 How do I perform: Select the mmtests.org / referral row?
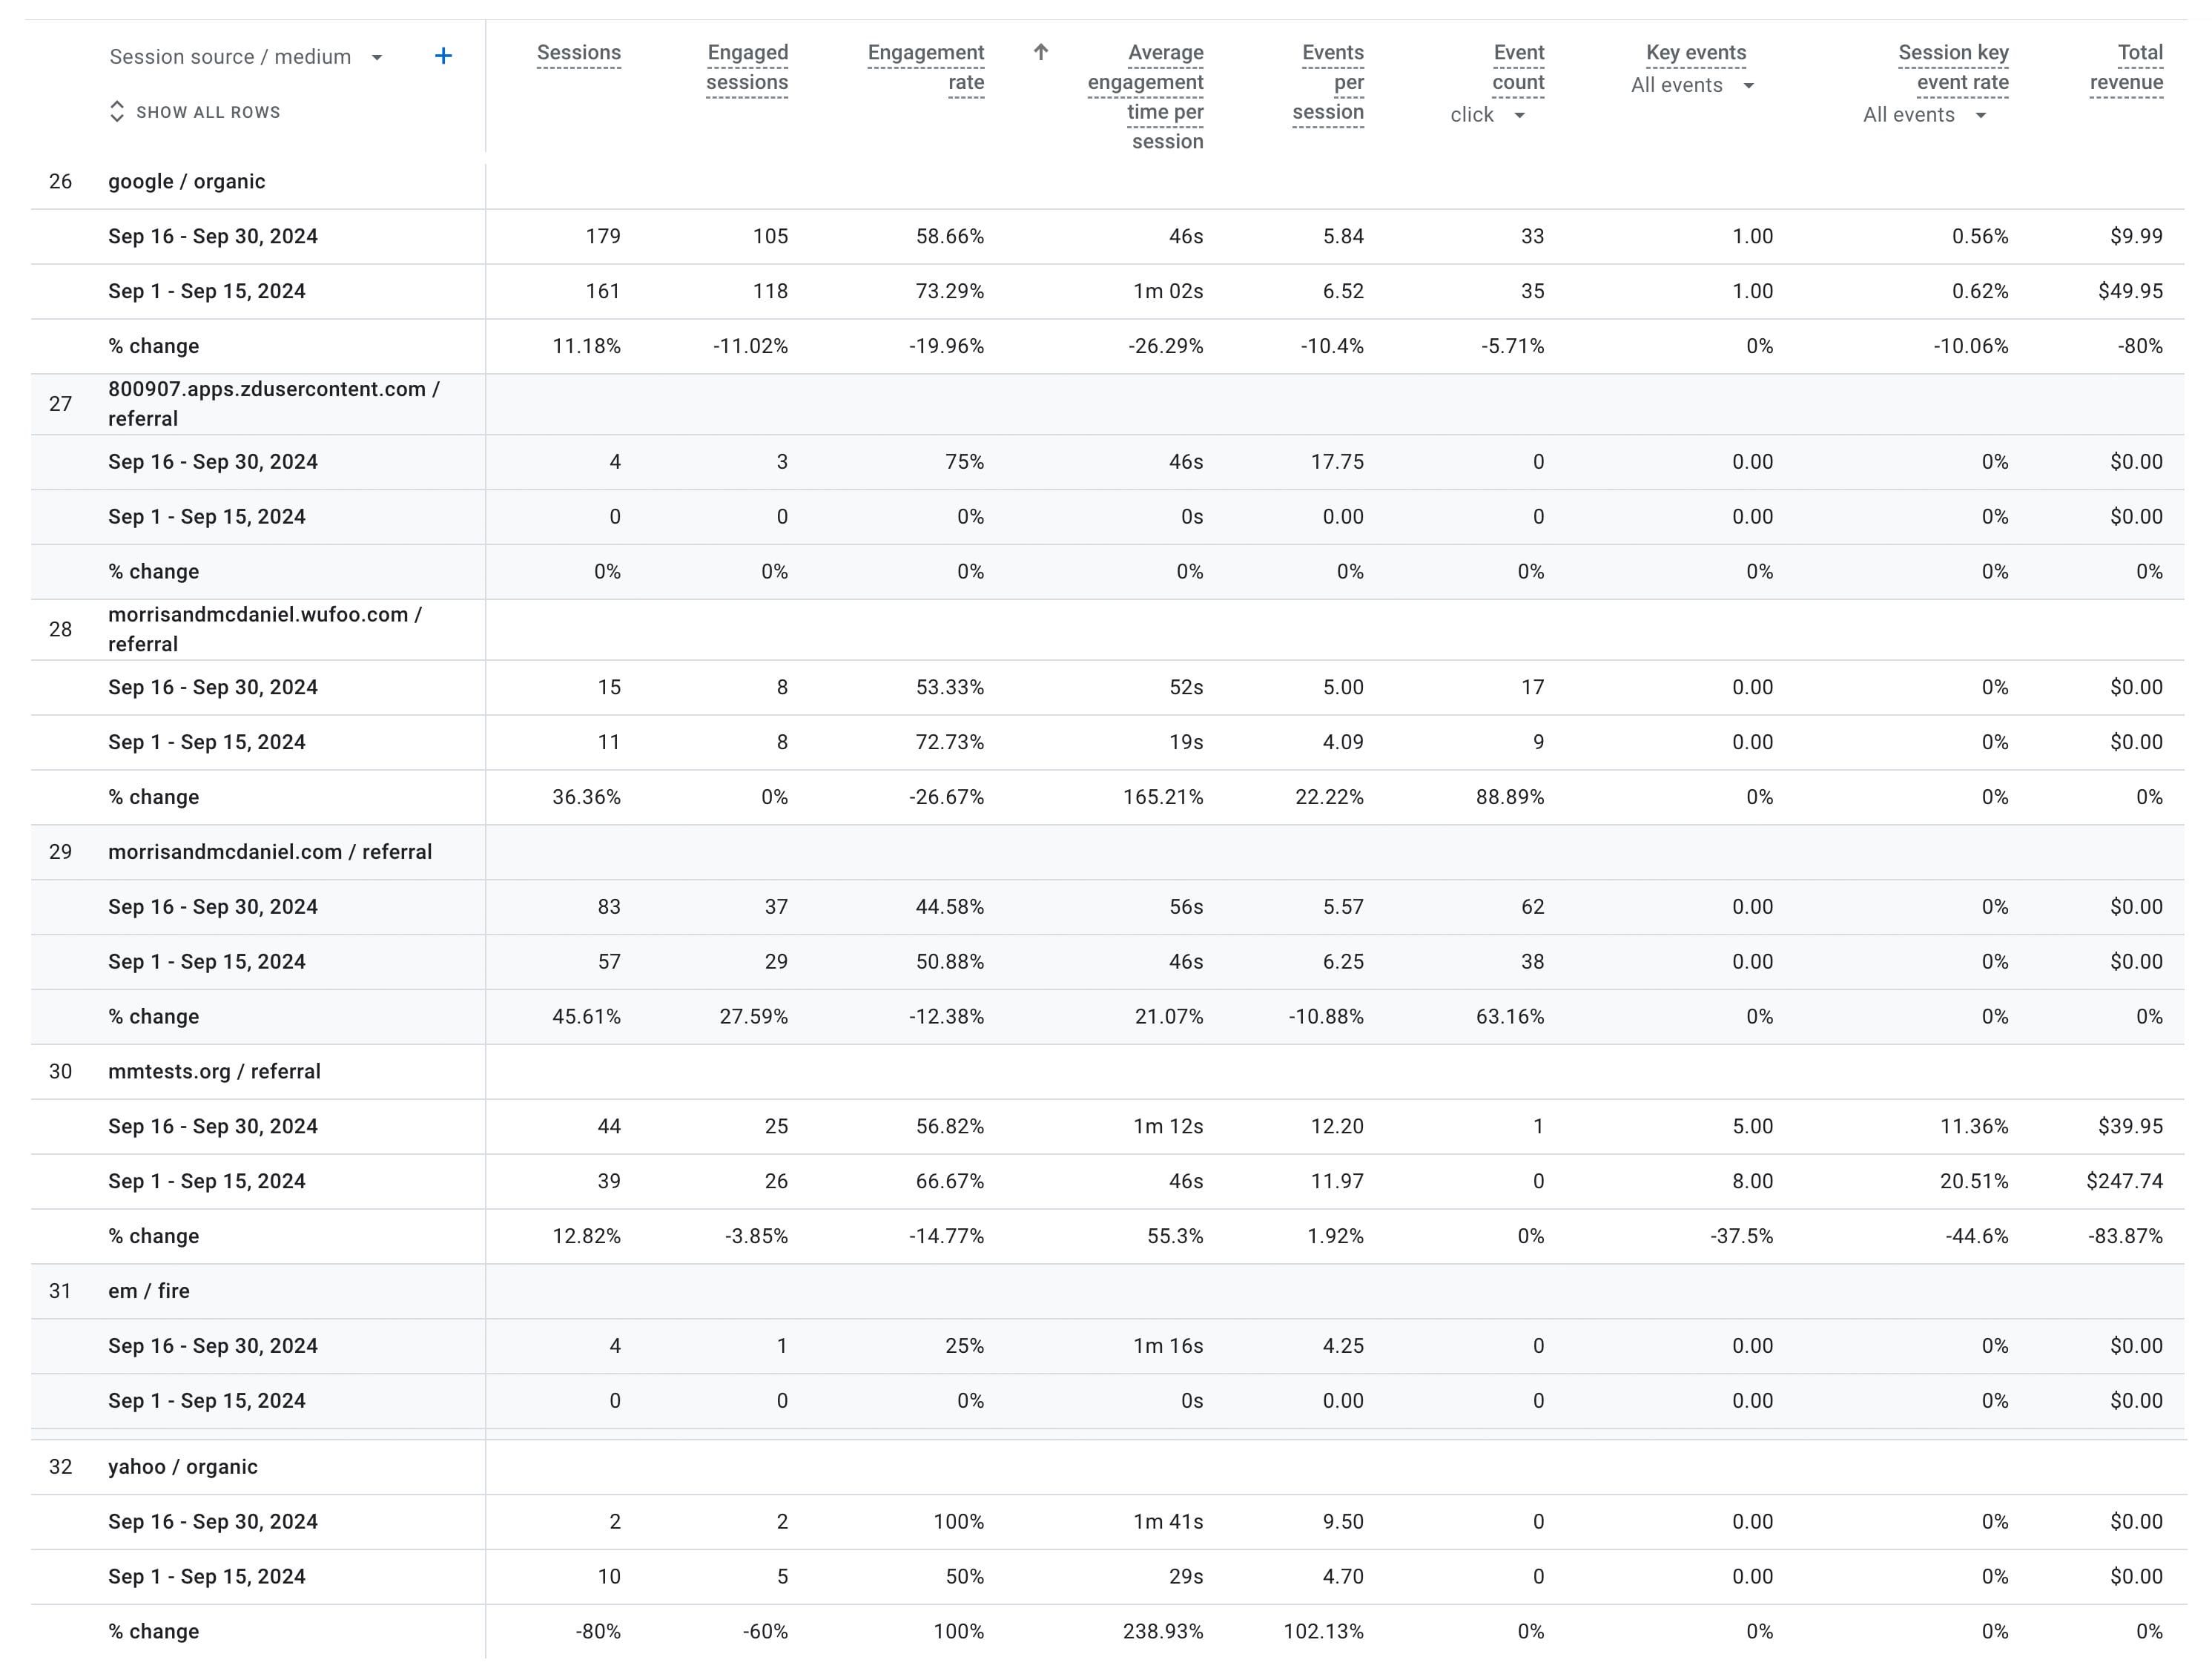click(x=214, y=1071)
